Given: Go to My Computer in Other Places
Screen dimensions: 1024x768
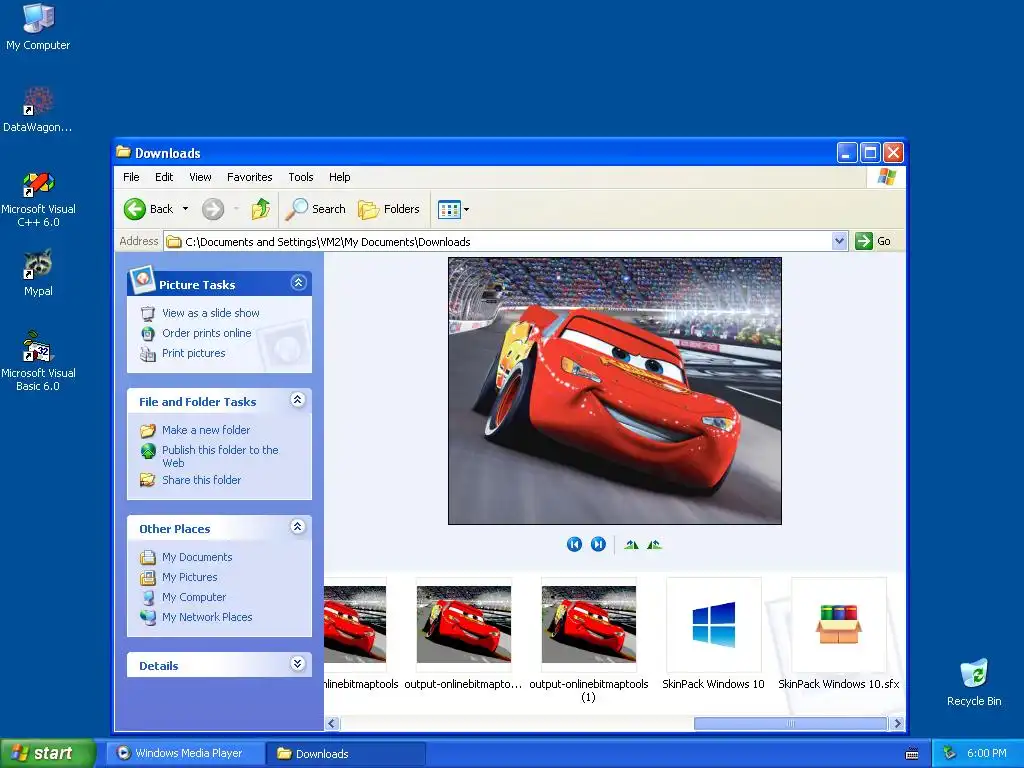Looking at the screenshot, I should pos(194,597).
